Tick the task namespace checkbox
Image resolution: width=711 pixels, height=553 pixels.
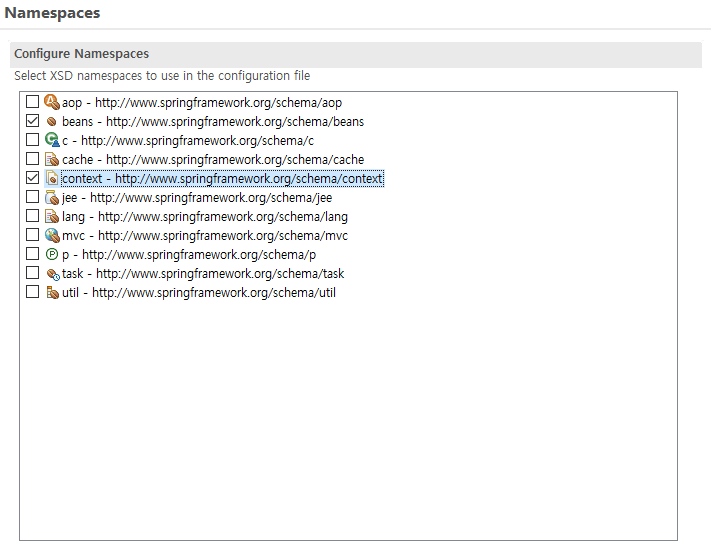32,273
